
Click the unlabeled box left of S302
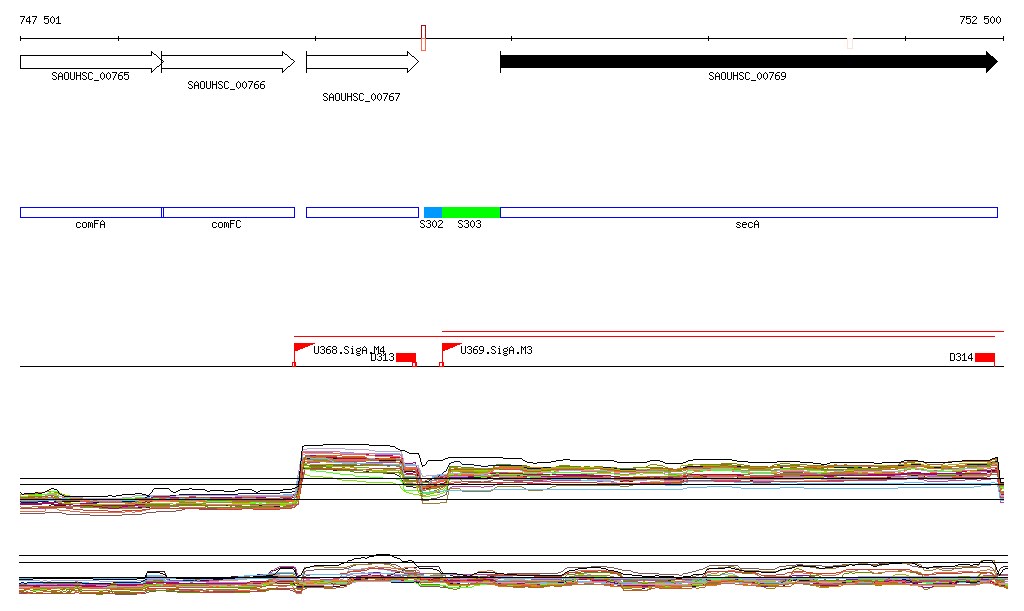coord(361,212)
